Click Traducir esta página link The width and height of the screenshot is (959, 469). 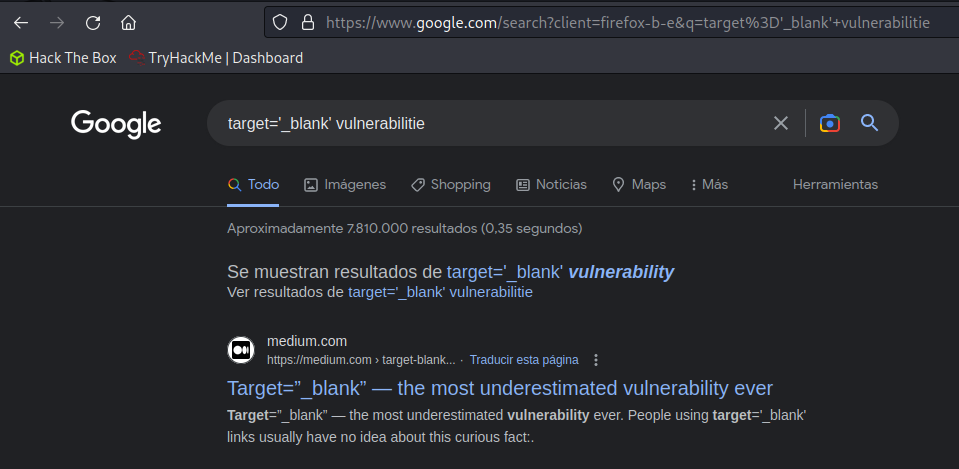click(x=524, y=360)
